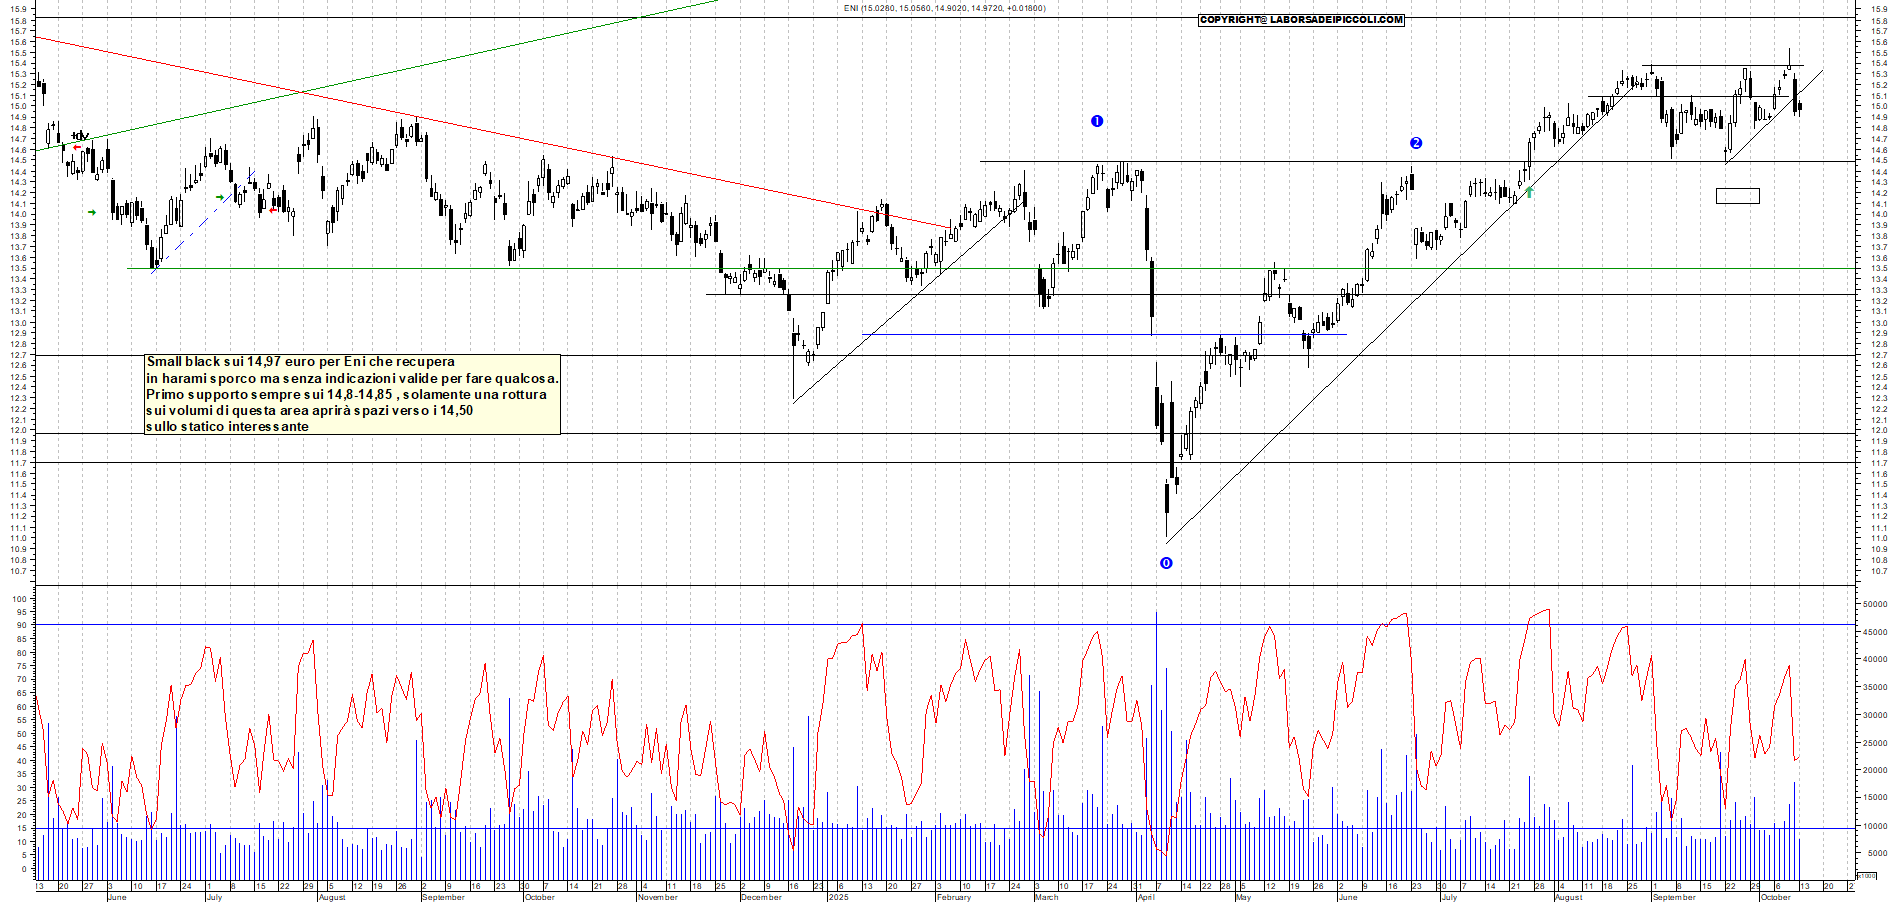Select the 2025 year label on the axis

(x=838, y=897)
